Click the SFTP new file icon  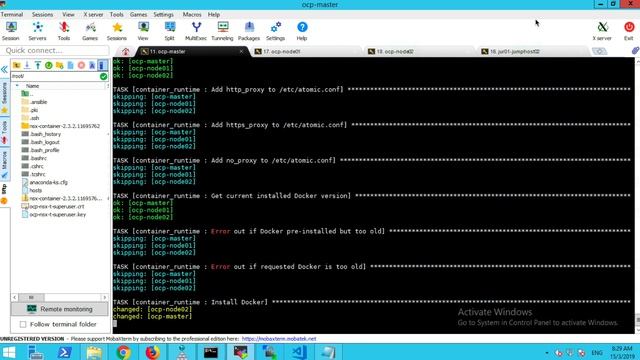coord(70,65)
